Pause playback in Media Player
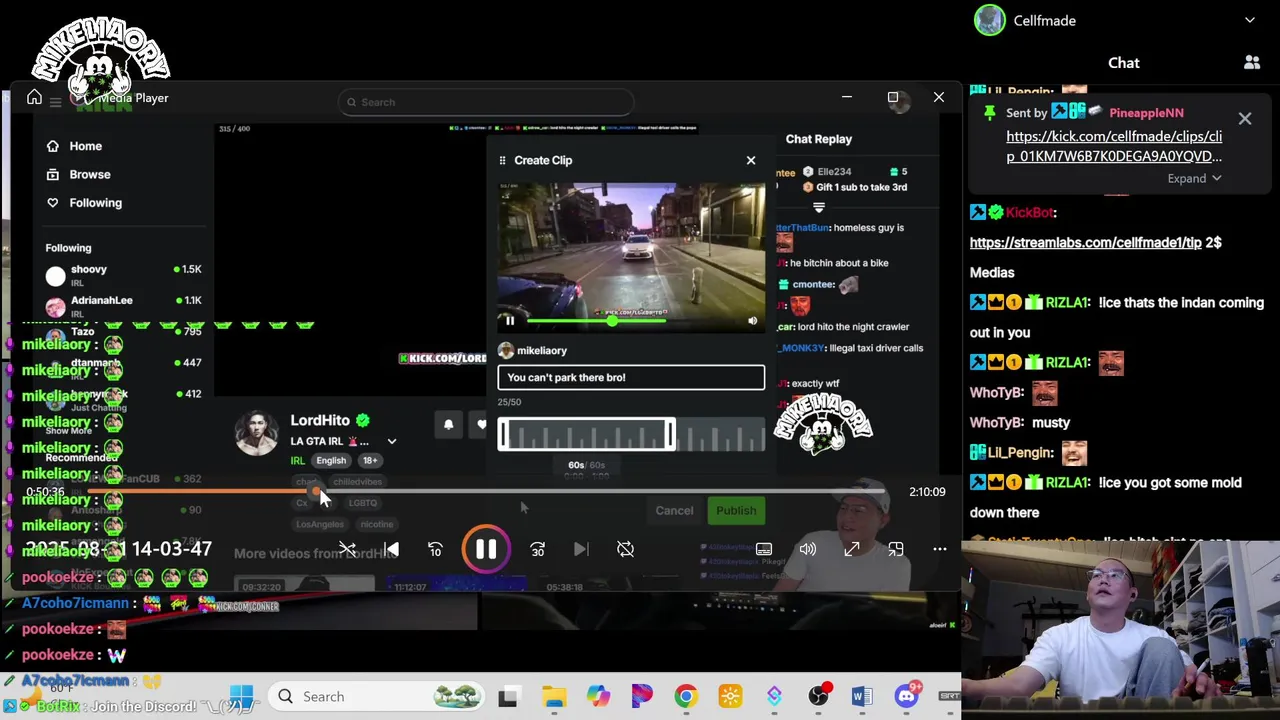Screen dimensions: 1280x720 [x=486, y=549]
